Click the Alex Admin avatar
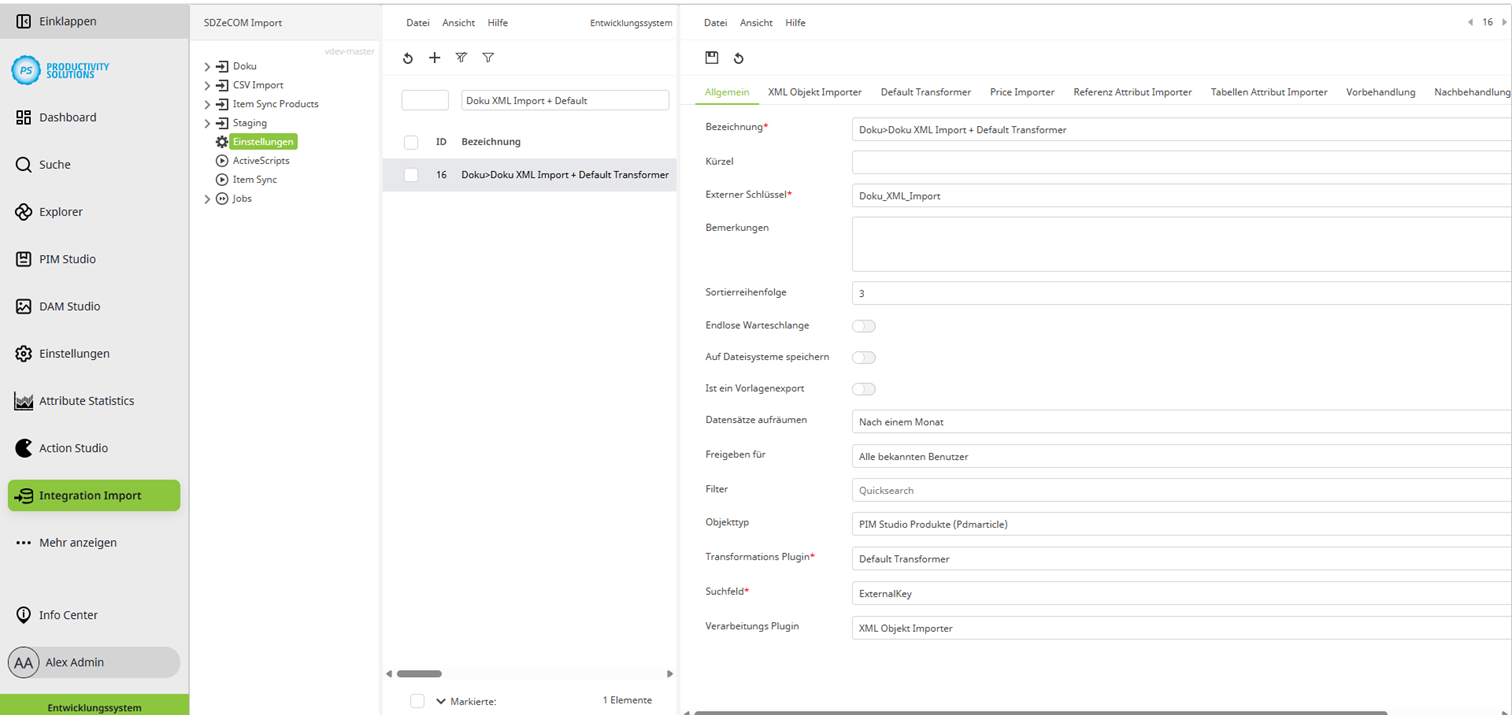Viewport: 1512px width, 715px height. [x=23, y=662]
